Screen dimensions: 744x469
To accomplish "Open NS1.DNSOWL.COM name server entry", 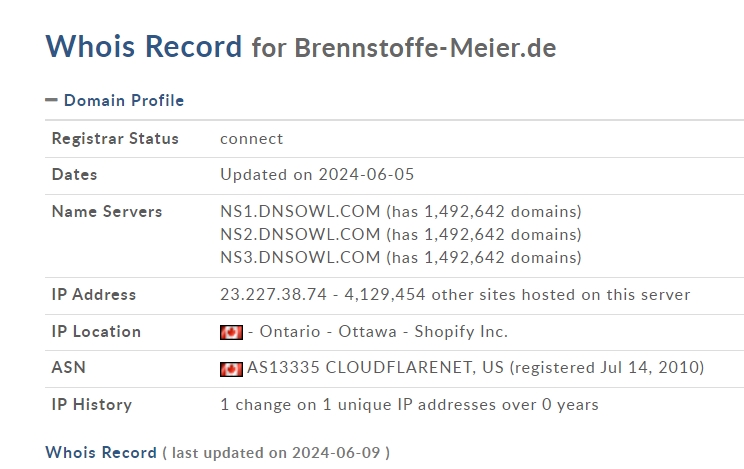I will coord(300,211).
